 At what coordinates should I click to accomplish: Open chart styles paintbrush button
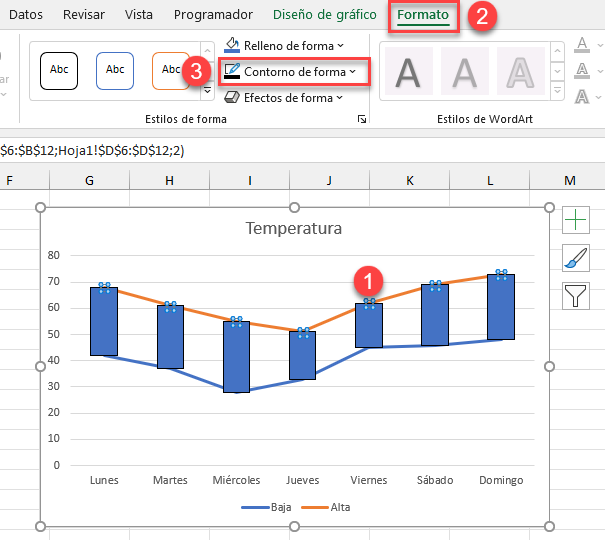click(x=576, y=258)
